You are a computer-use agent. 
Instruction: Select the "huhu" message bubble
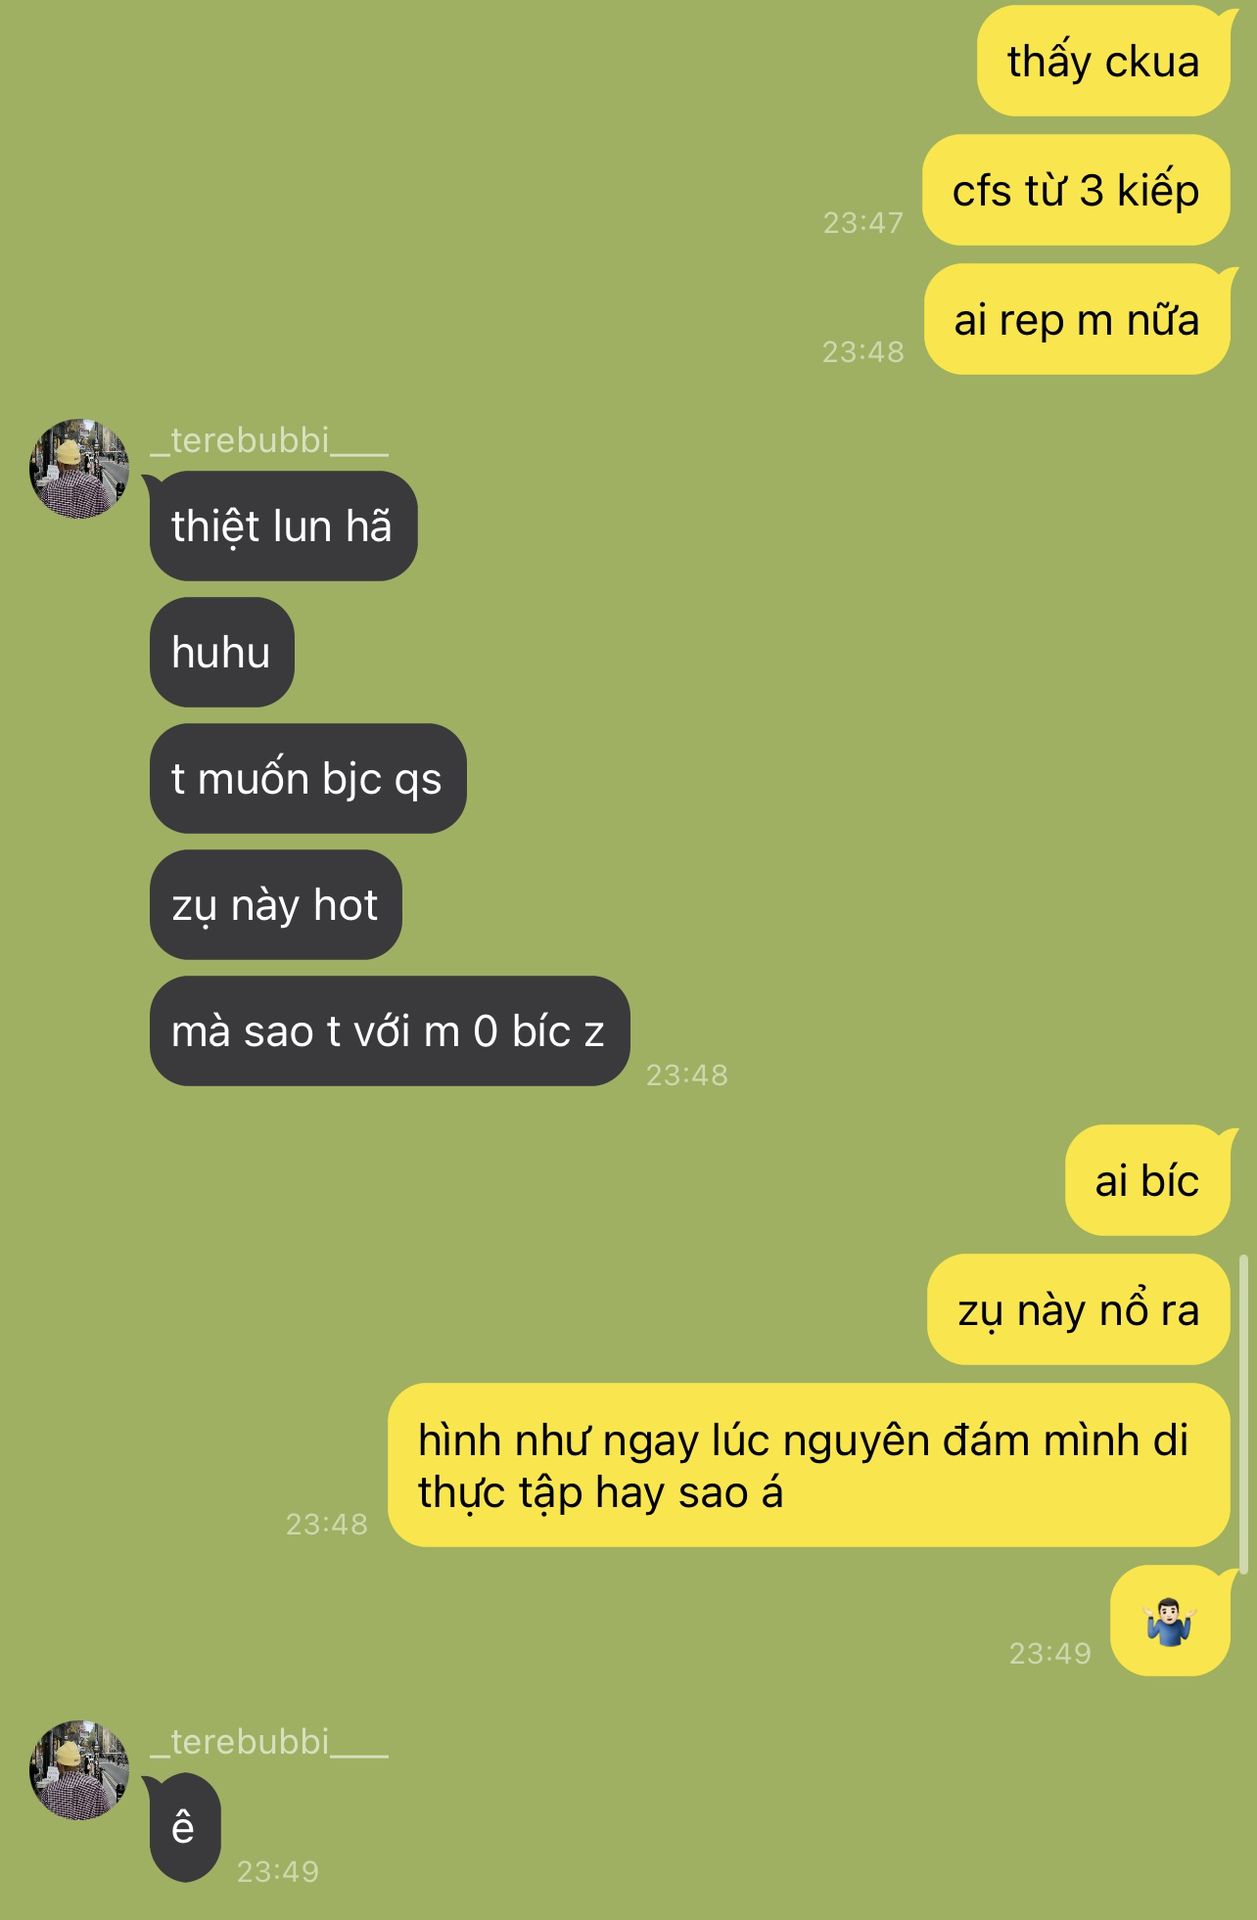tap(222, 652)
